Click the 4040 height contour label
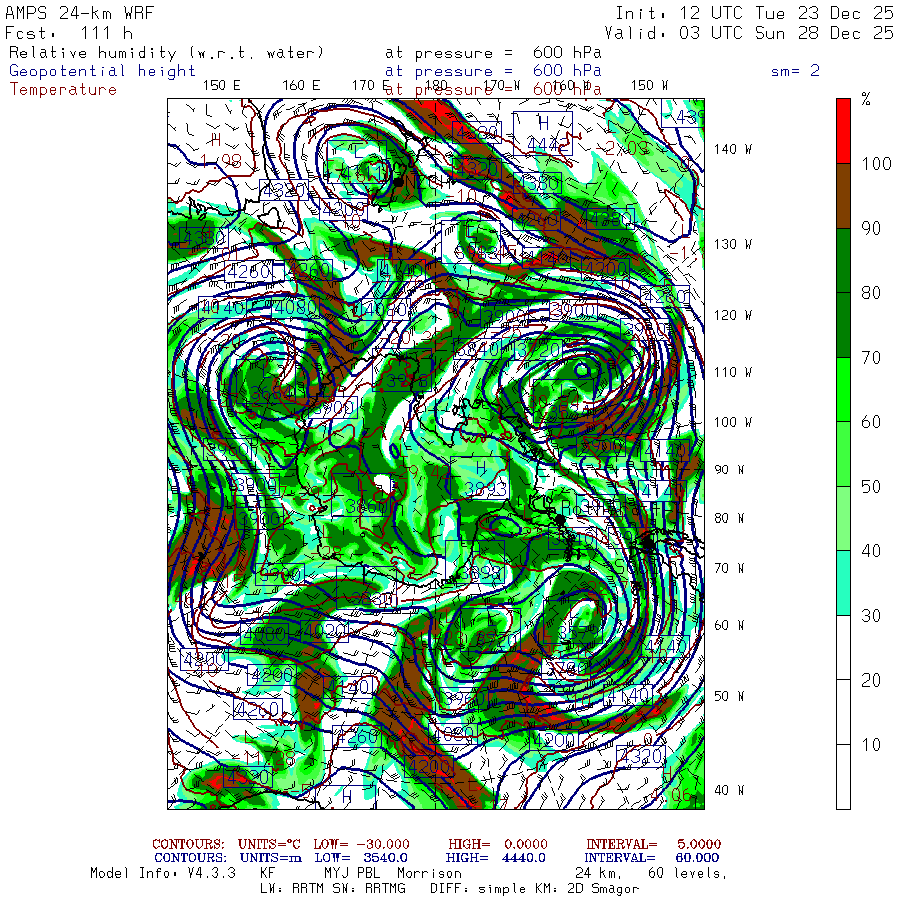The width and height of the screenshot is (900, 900). click(x=221, y=308)
